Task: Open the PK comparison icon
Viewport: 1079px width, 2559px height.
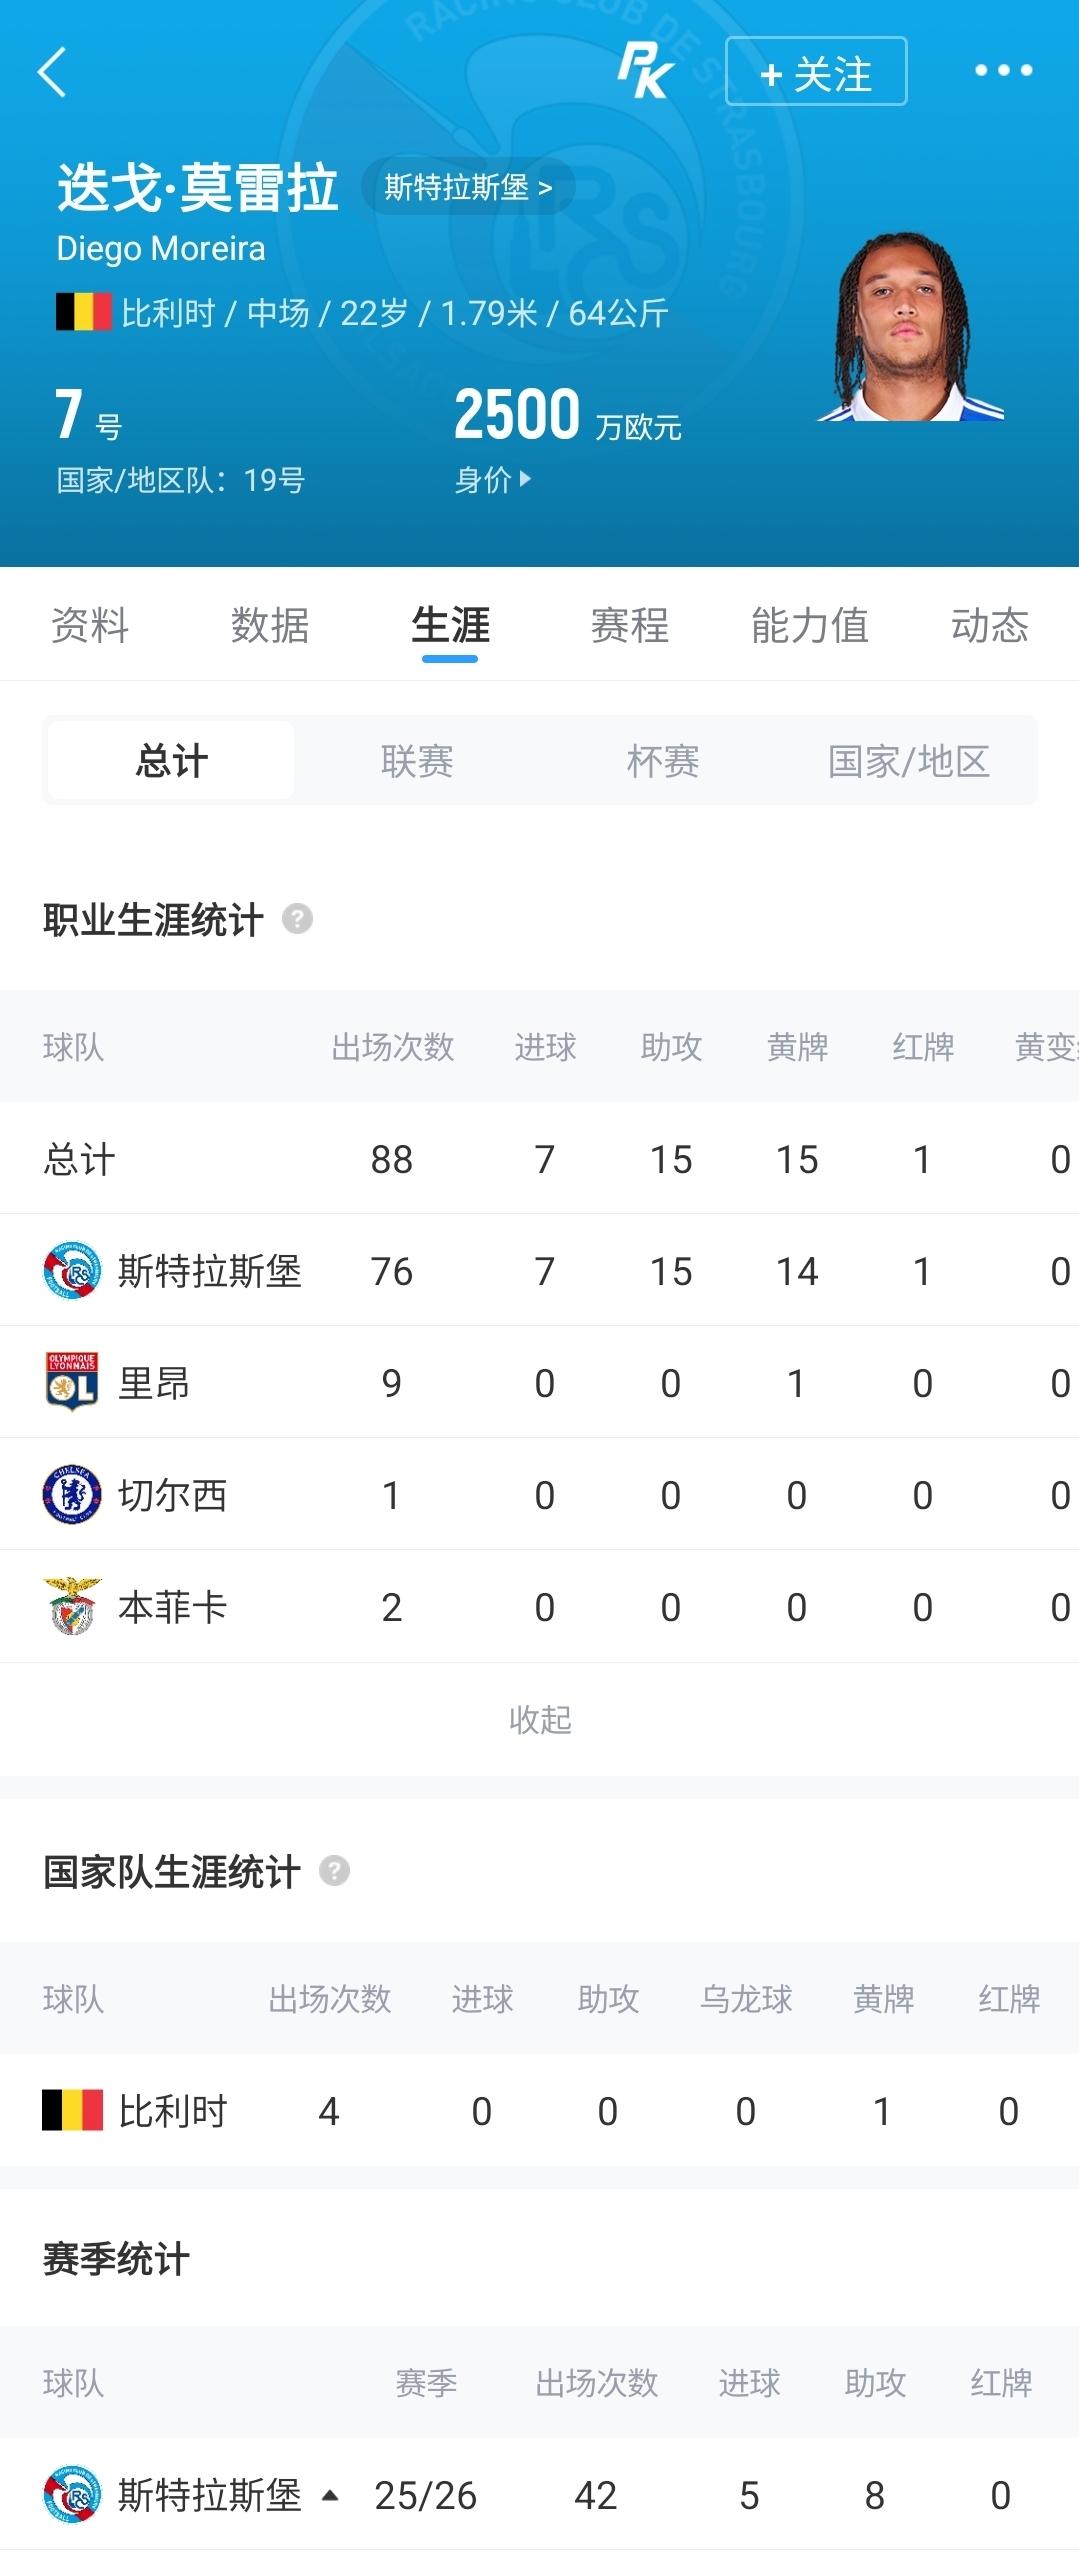Action: (645, 71)
